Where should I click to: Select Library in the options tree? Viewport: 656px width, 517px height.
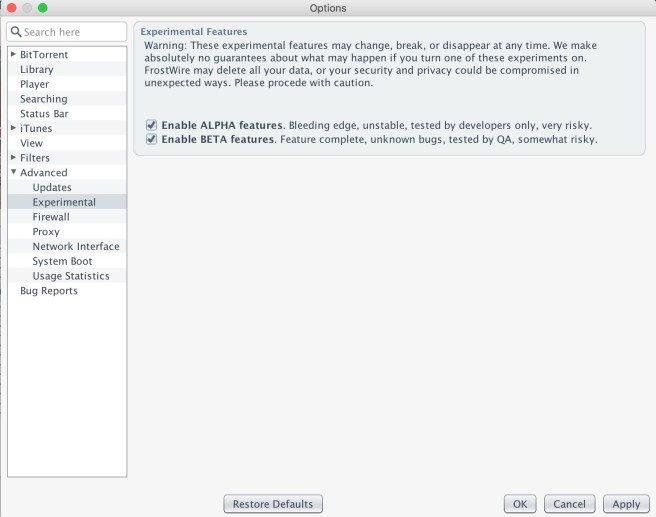pyautogui.click(x=37, y=69)
